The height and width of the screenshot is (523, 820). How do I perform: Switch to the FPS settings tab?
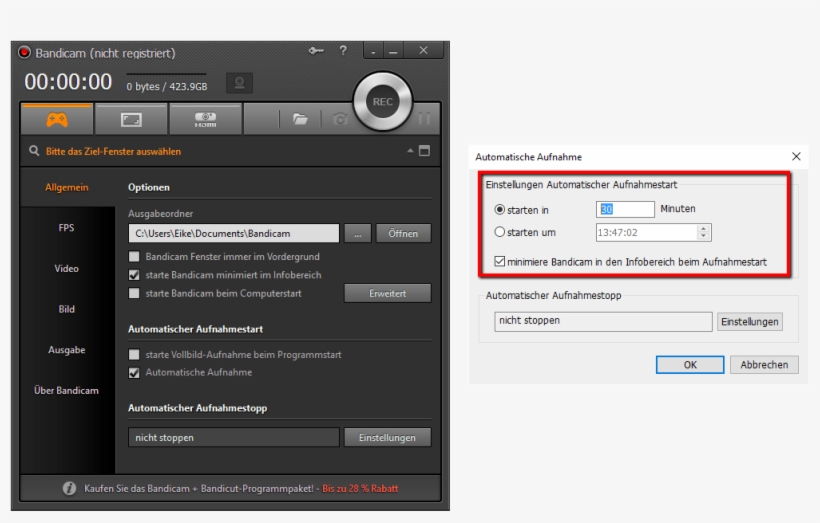(x=66, y=227)
